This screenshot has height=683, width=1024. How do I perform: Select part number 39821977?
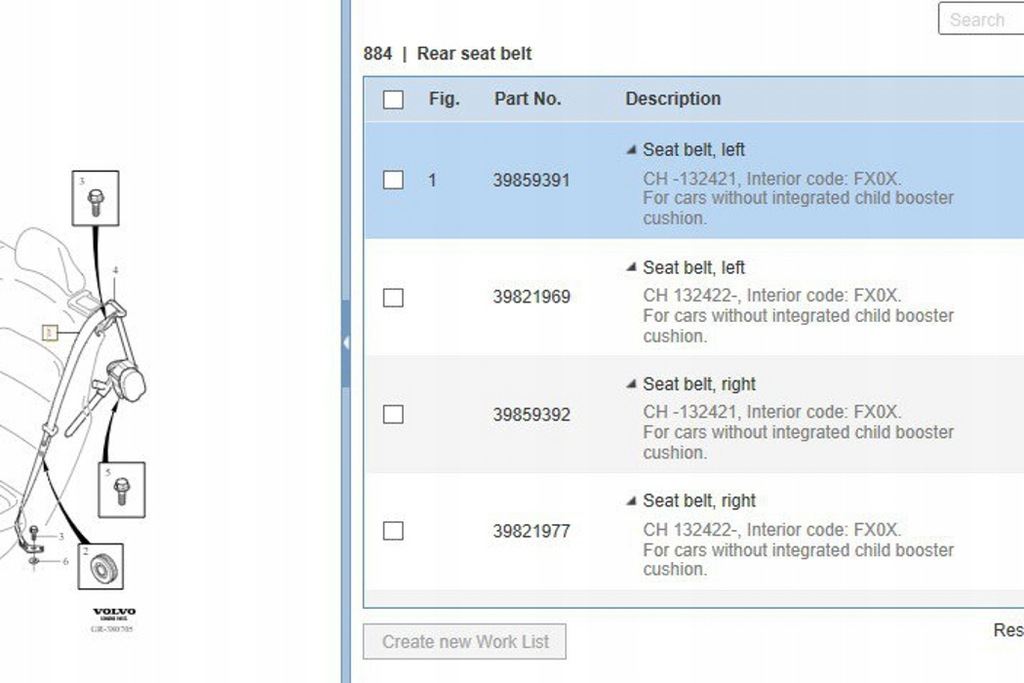[x=532, y=532]
